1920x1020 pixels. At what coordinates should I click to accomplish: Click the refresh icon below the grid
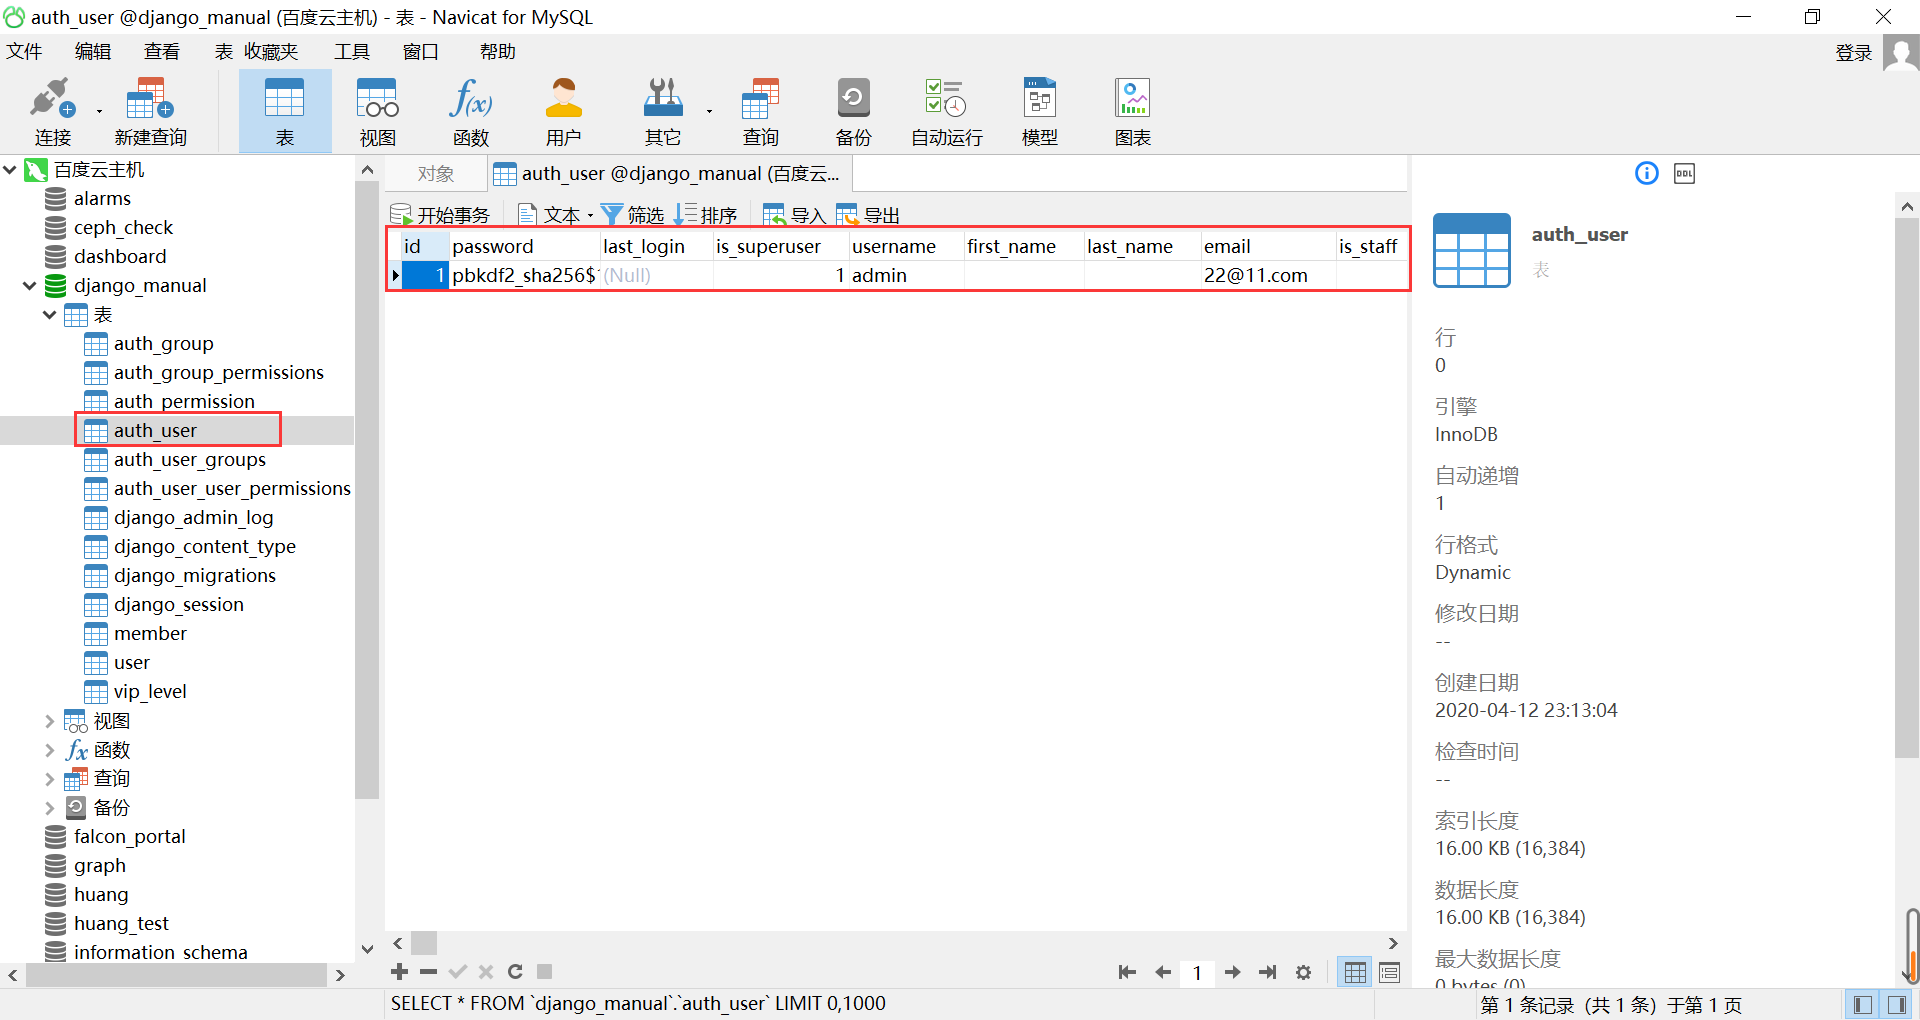515,972
